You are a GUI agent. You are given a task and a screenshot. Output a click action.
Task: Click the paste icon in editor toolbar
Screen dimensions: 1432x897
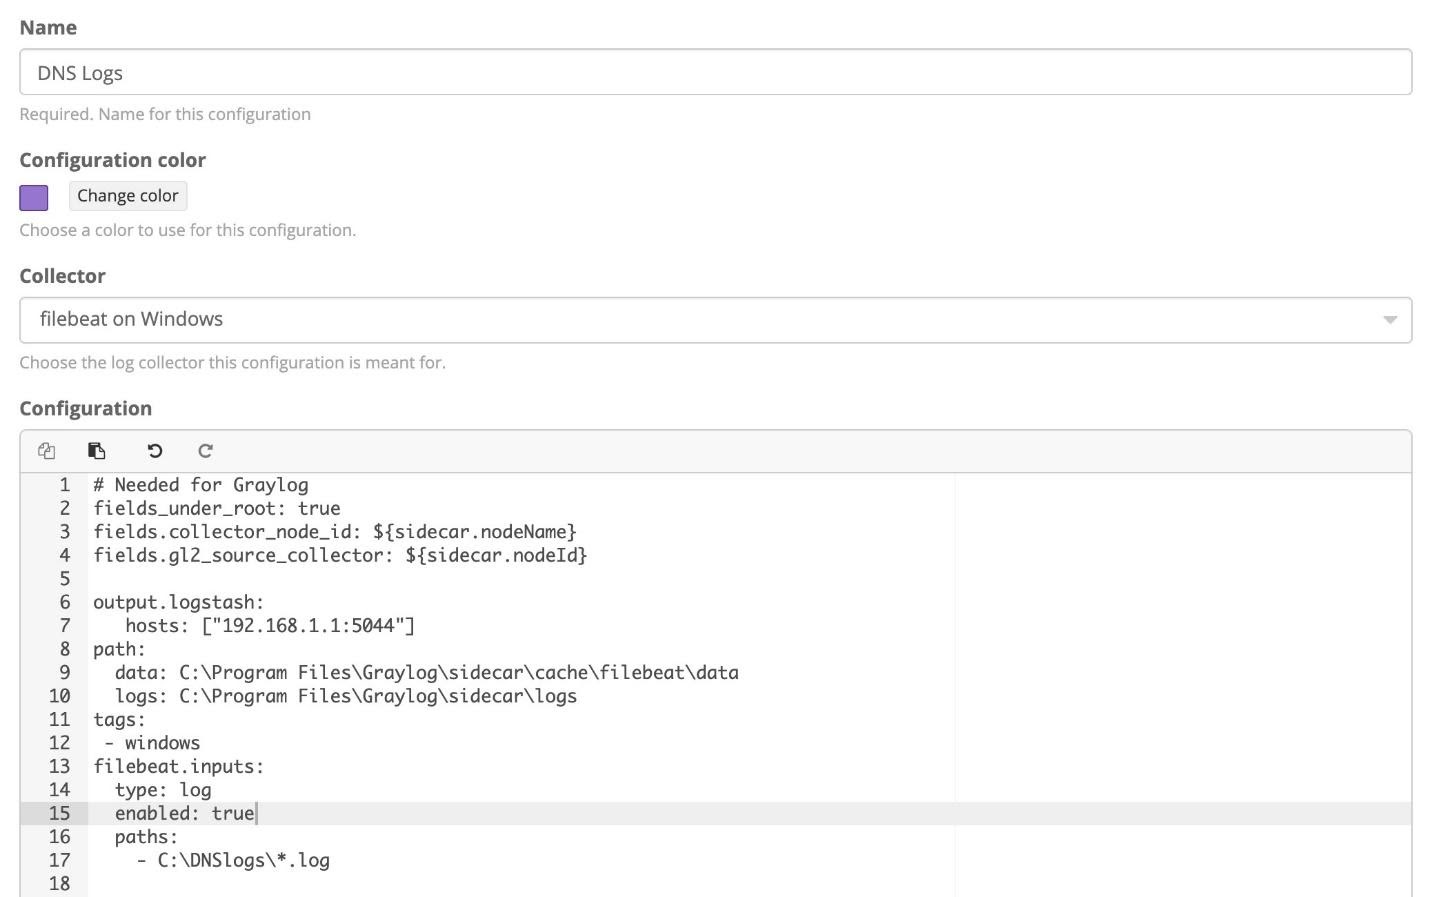tap(97, 451)
